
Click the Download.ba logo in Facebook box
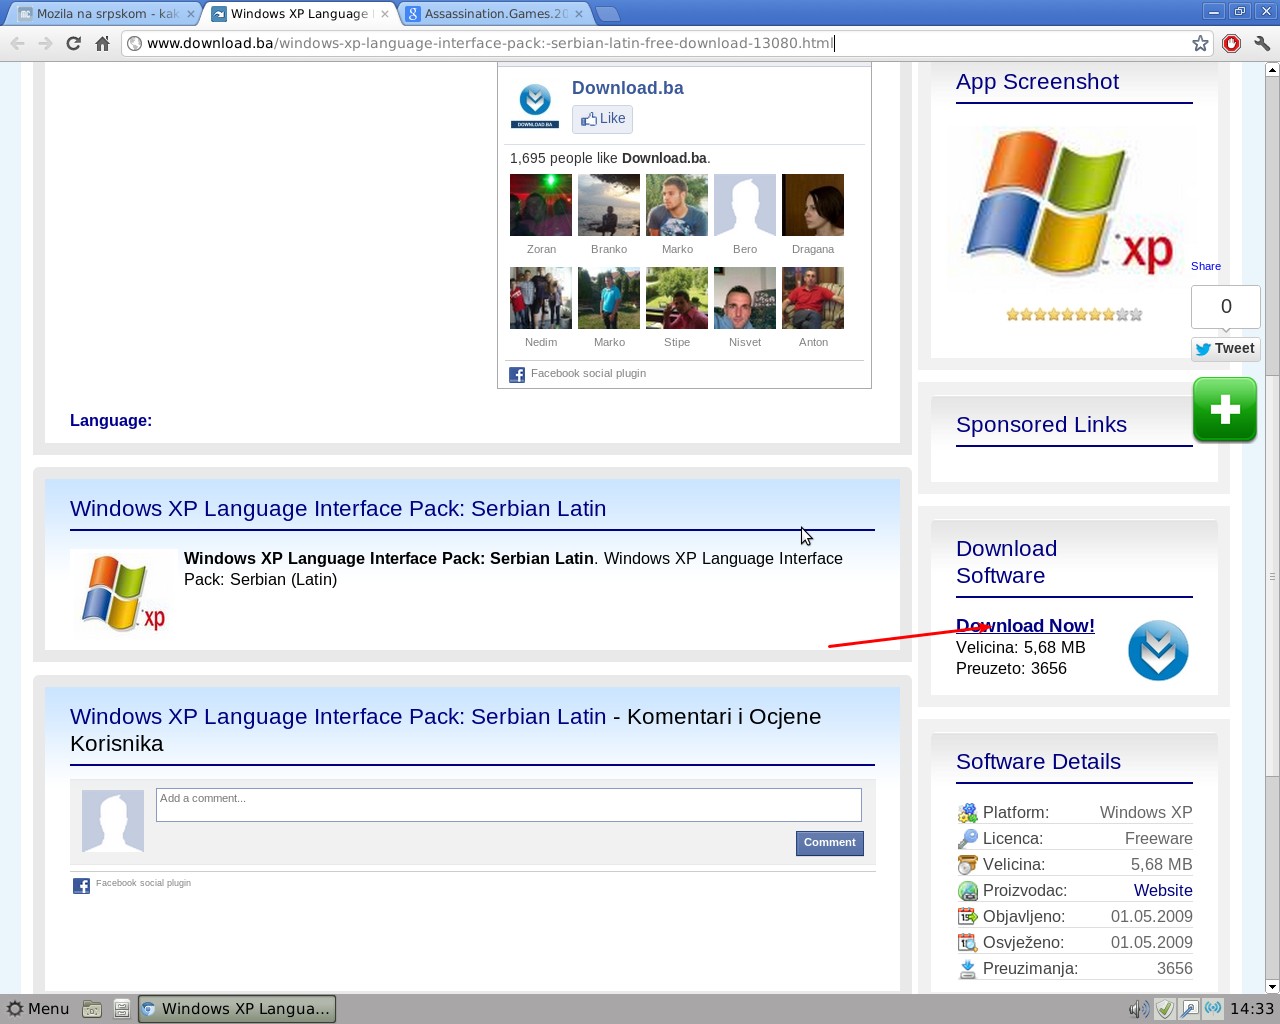535,106
